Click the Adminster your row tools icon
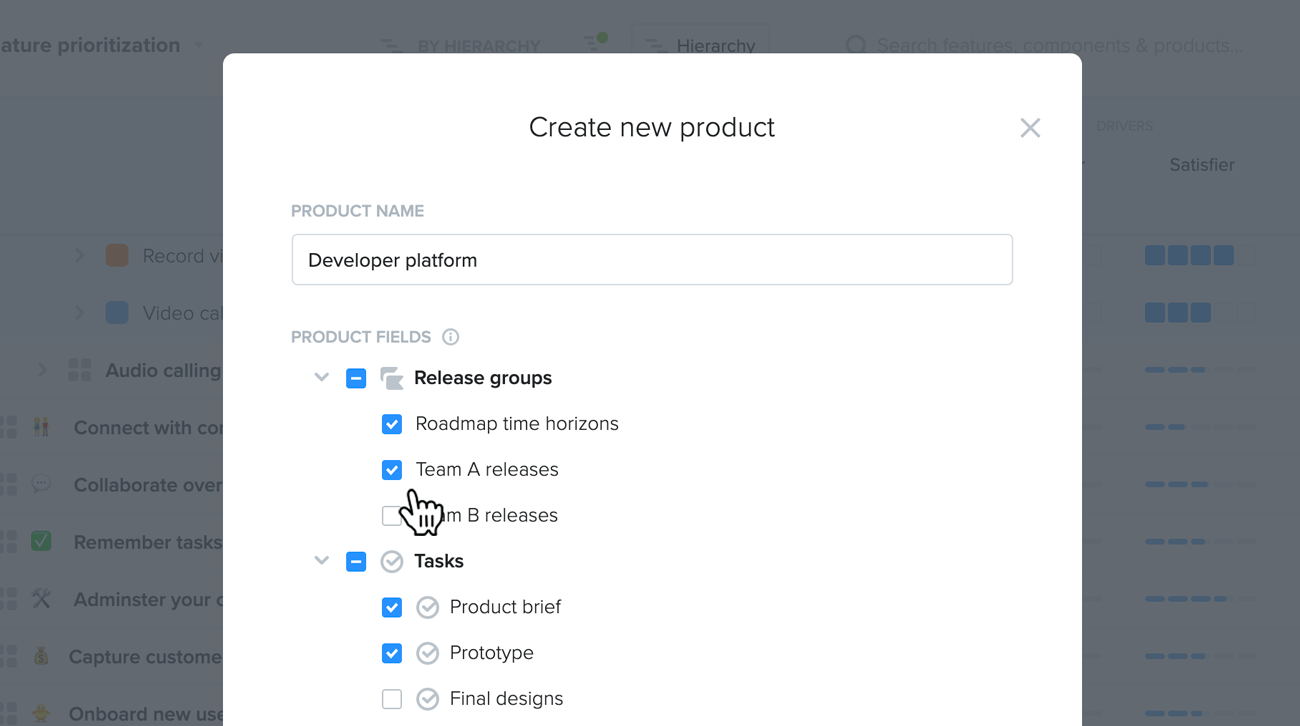This screenshot has height=726, width=1300. [x=41, y=598]
